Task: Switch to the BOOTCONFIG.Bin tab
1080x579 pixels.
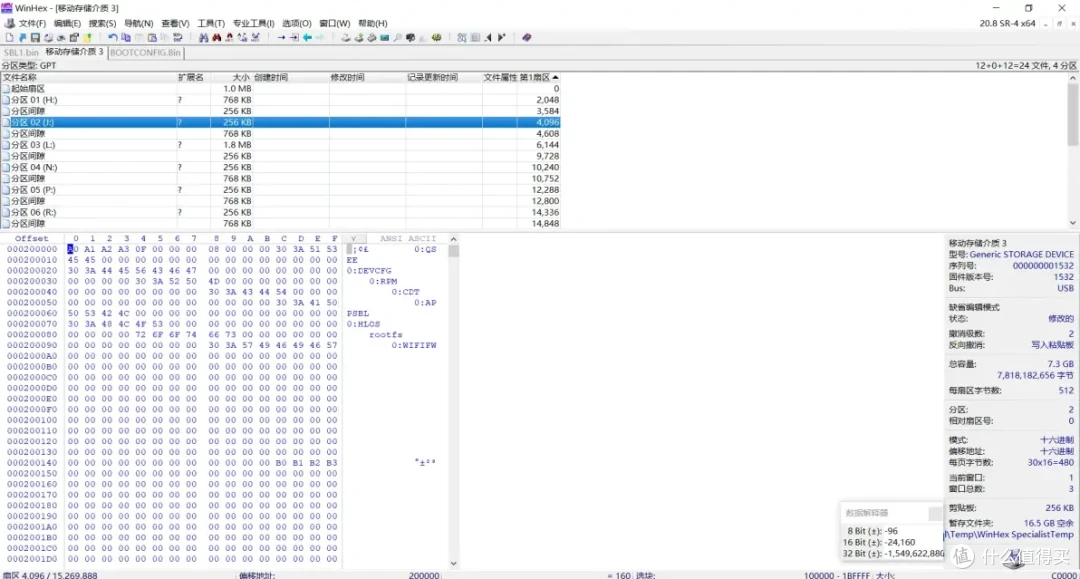Action: coord(146,52)
